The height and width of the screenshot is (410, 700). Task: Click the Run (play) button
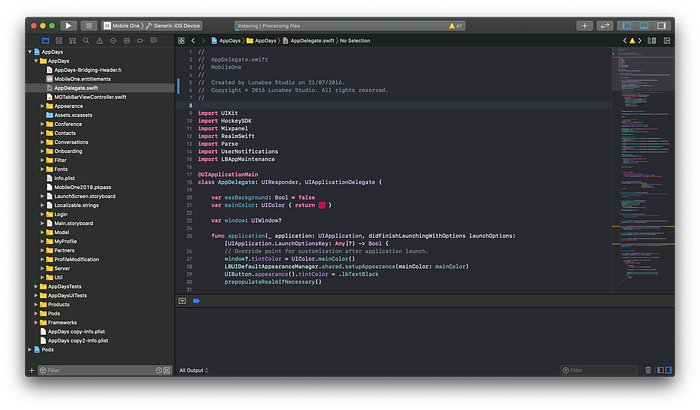(x=68, y=24)
